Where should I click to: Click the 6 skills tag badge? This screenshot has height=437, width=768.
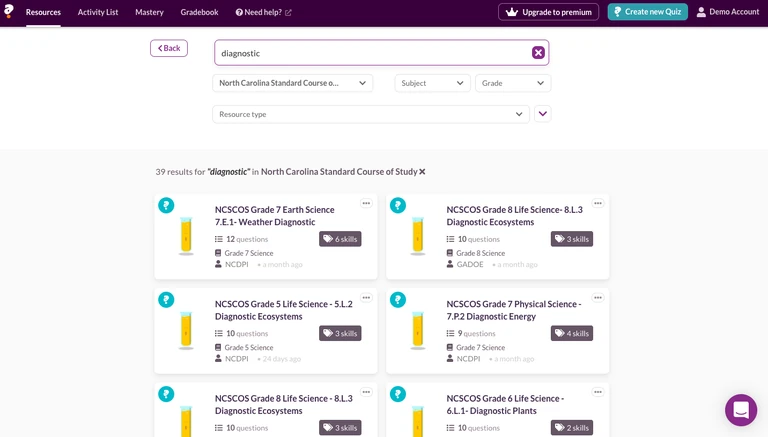click(341, 239)
